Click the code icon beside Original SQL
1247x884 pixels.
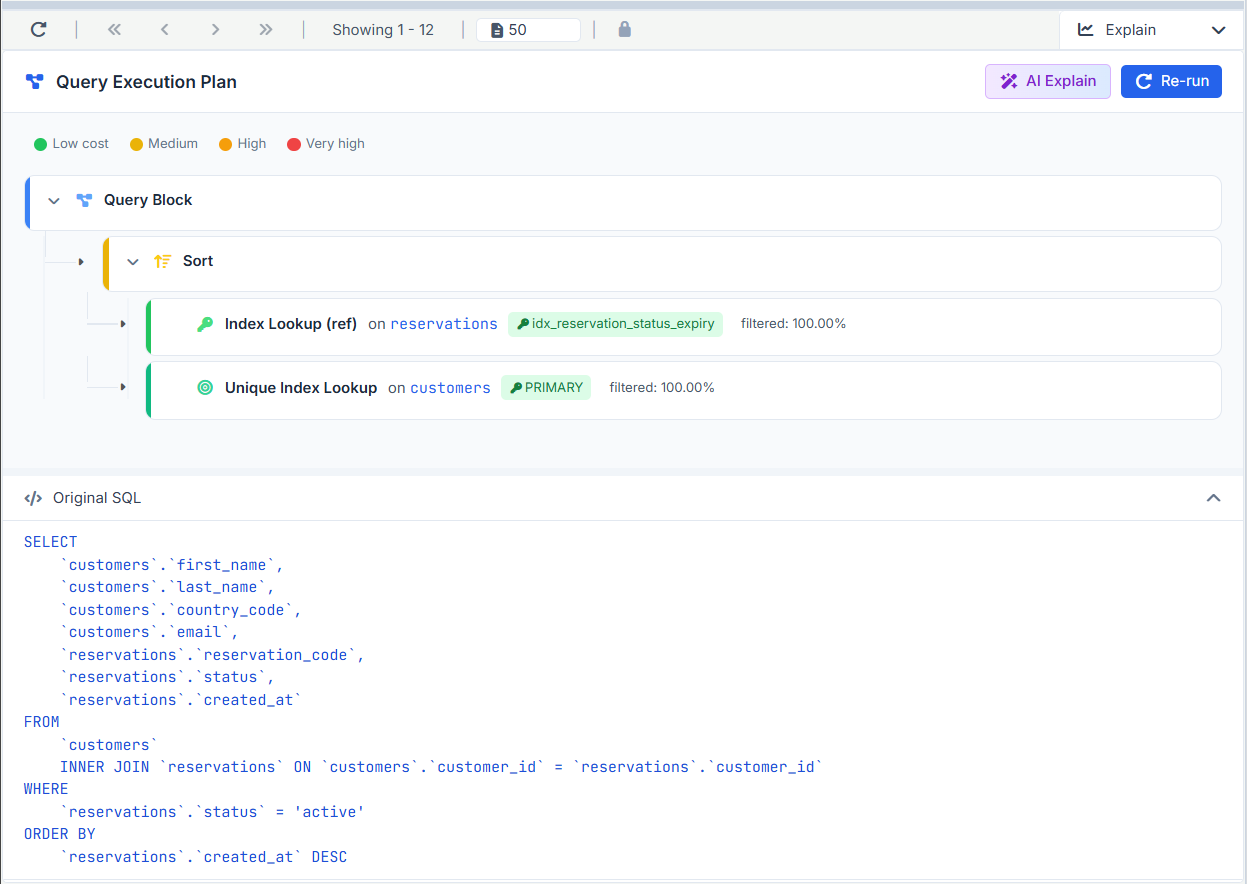(x=33, y=498)
